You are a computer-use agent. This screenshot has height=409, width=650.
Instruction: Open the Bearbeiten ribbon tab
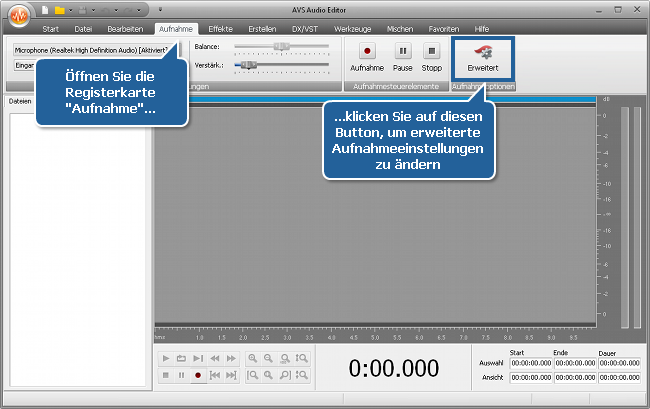pyautogui.click(x=125, y=29)
